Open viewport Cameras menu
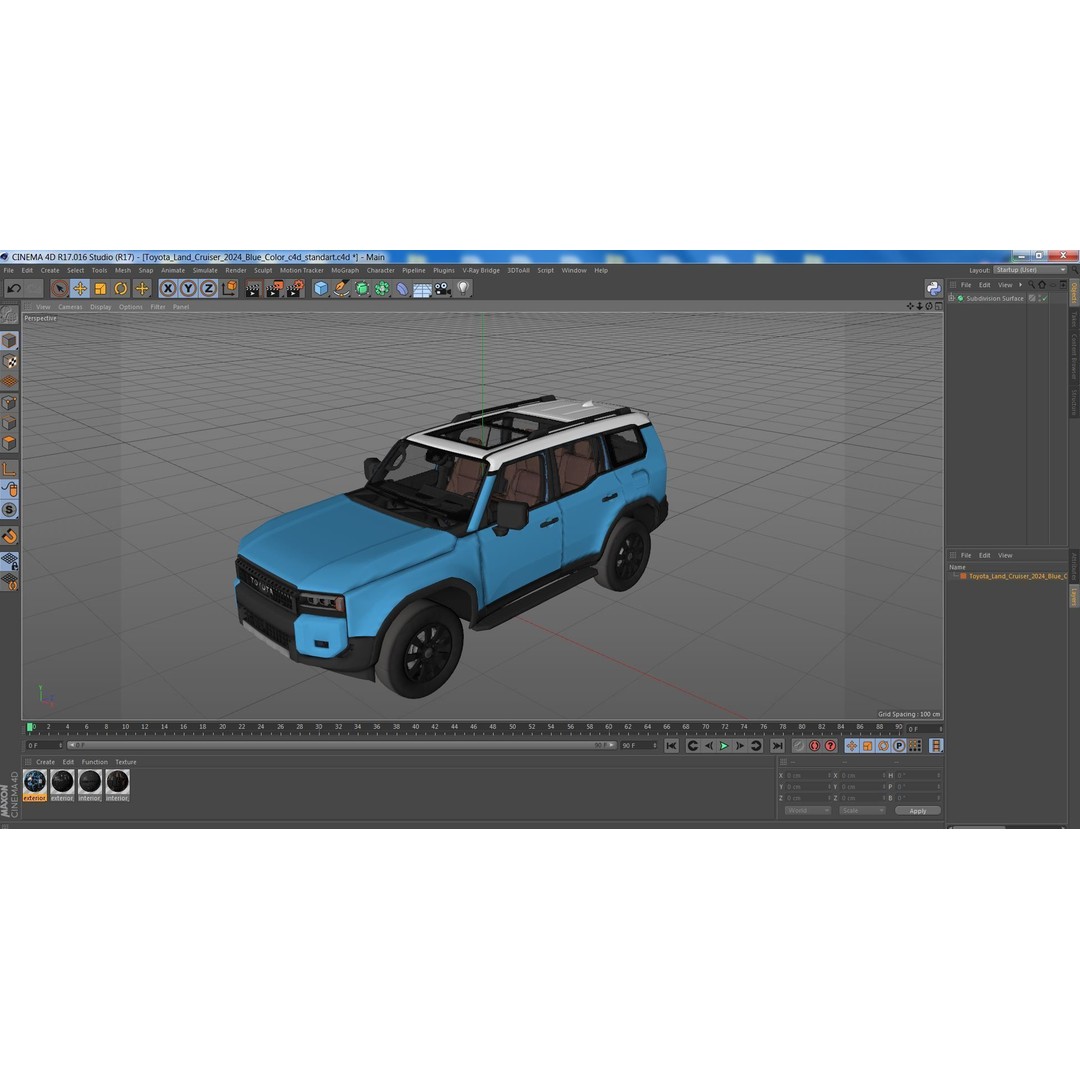1080x1080 pixels. coord(70,307)
